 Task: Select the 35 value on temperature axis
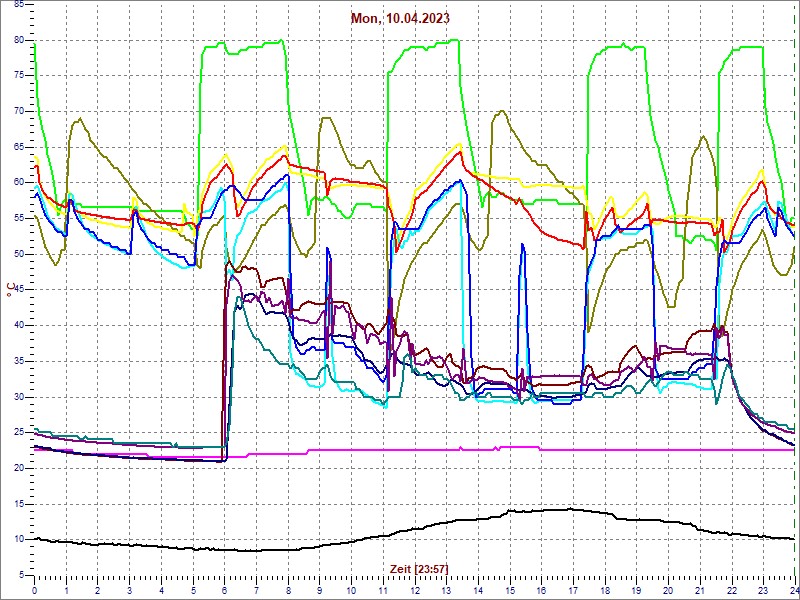[x=18, y=361]
